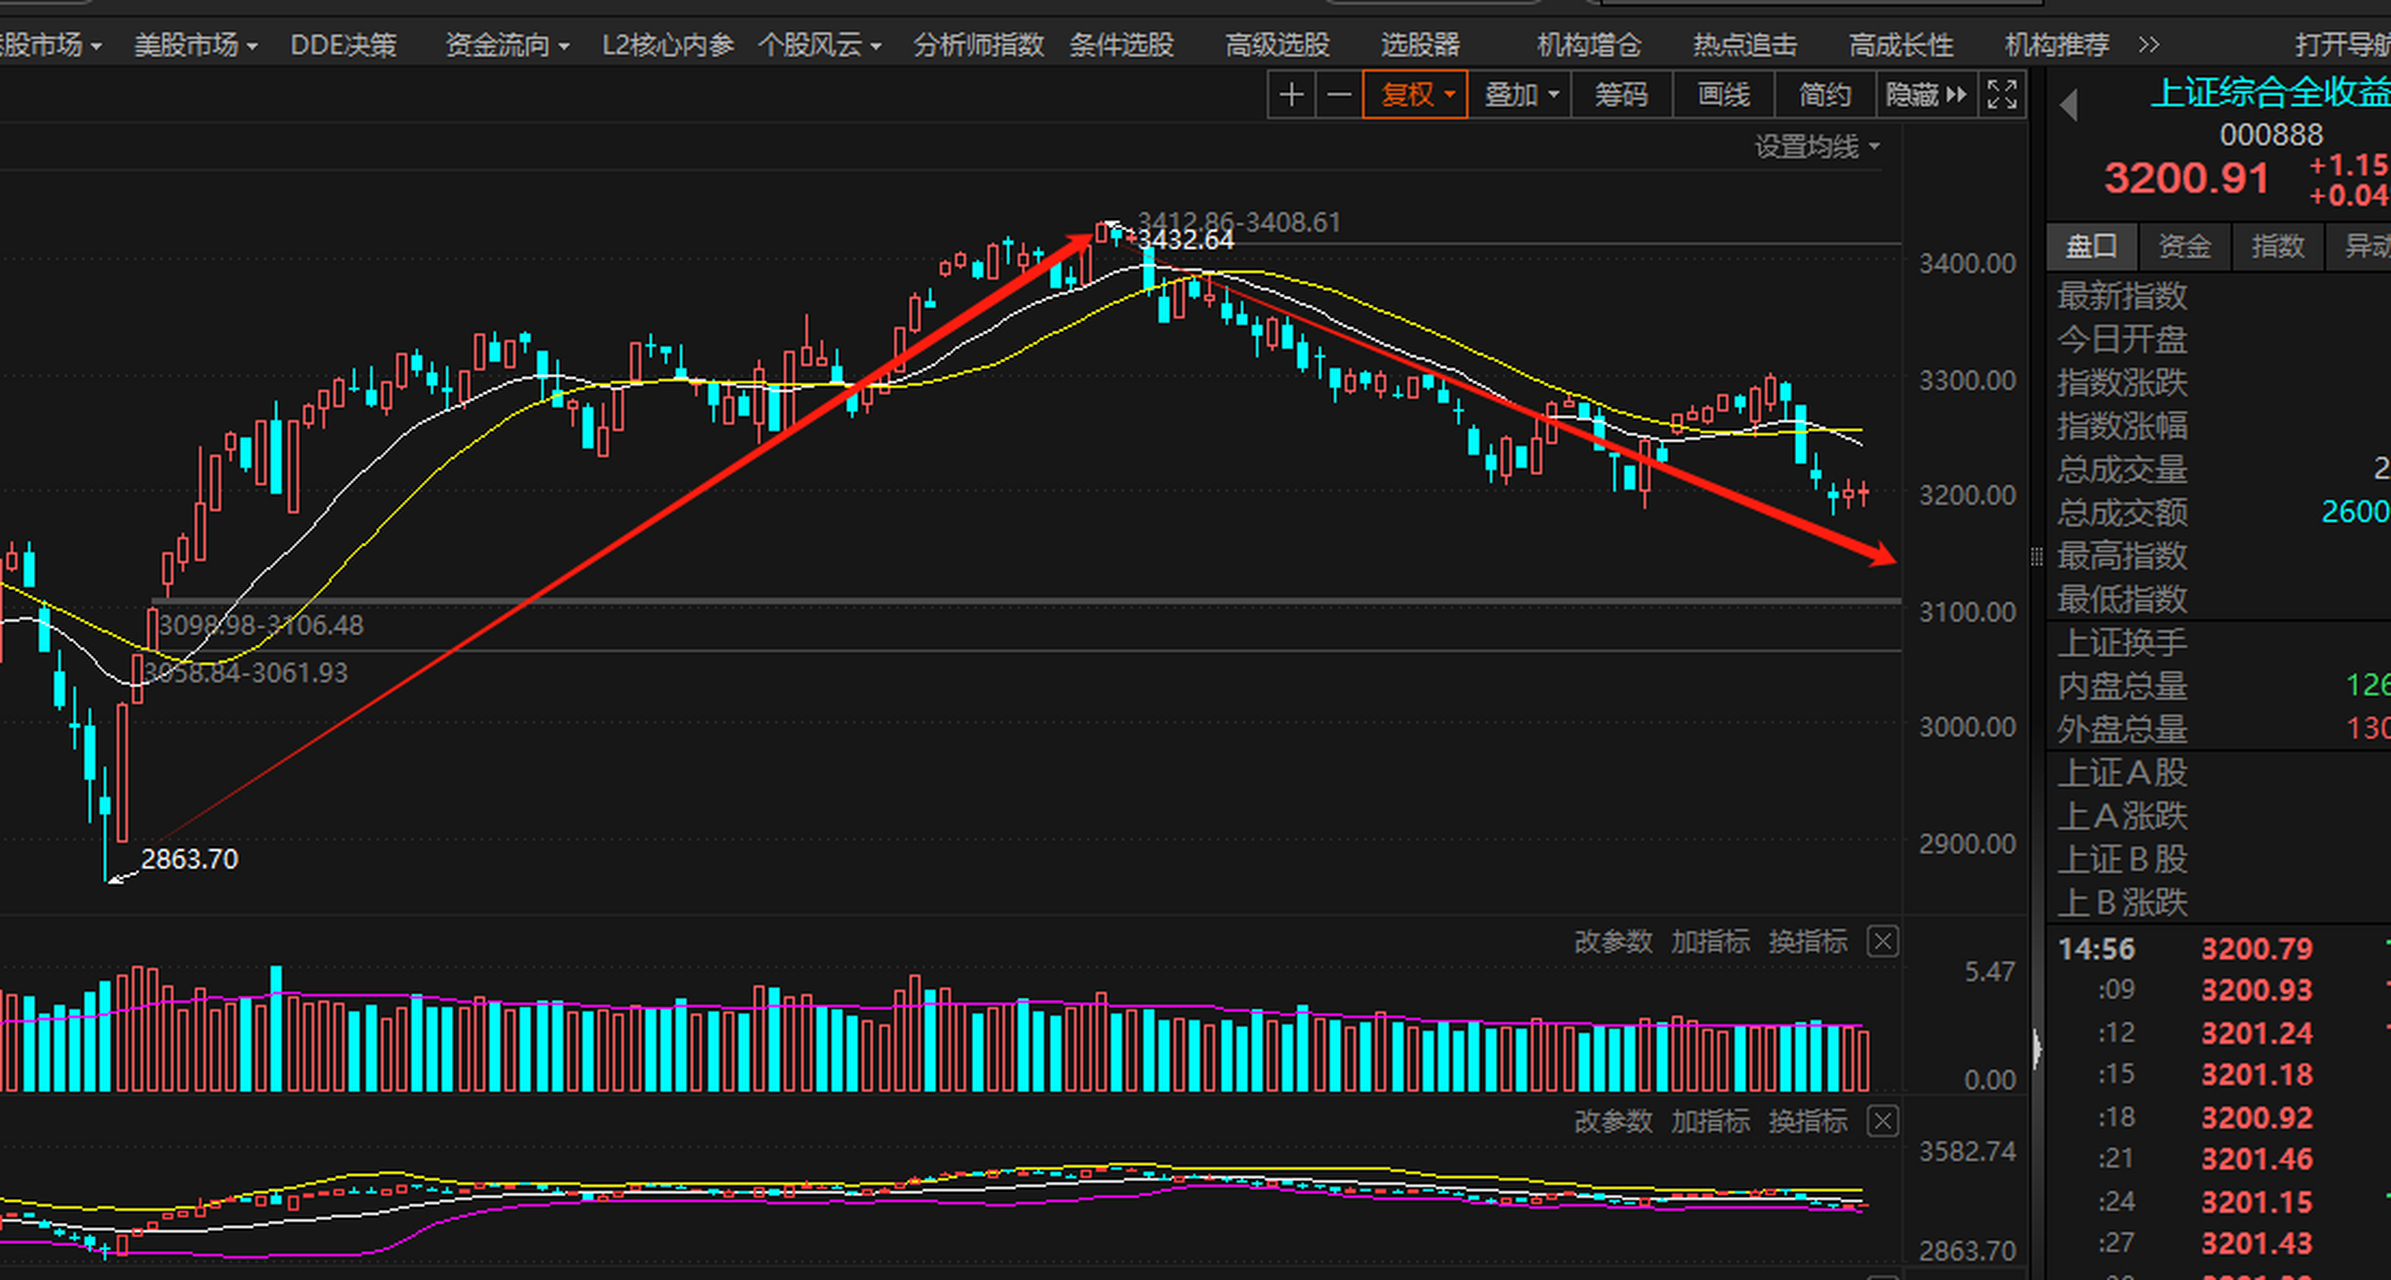Open the 复权 dropdown
The width and height of the screenshot is (2391, 1280).
click(x=1415, y=95)
